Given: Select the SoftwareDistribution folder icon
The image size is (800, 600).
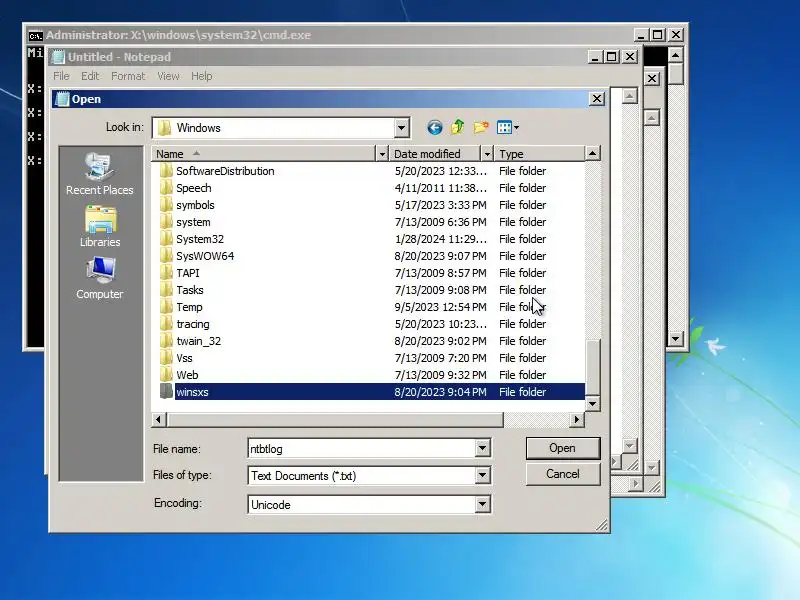Looking at the screenshot, I should 166,171.
